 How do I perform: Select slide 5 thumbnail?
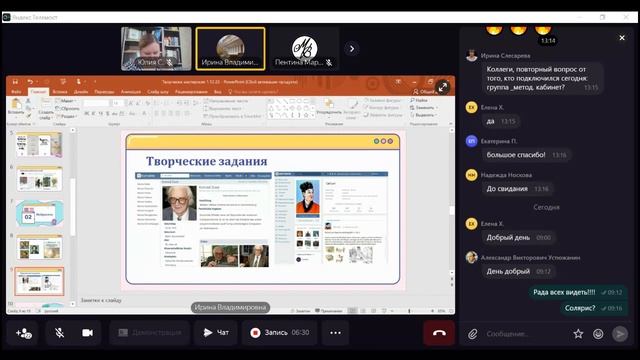coord(39,144)
